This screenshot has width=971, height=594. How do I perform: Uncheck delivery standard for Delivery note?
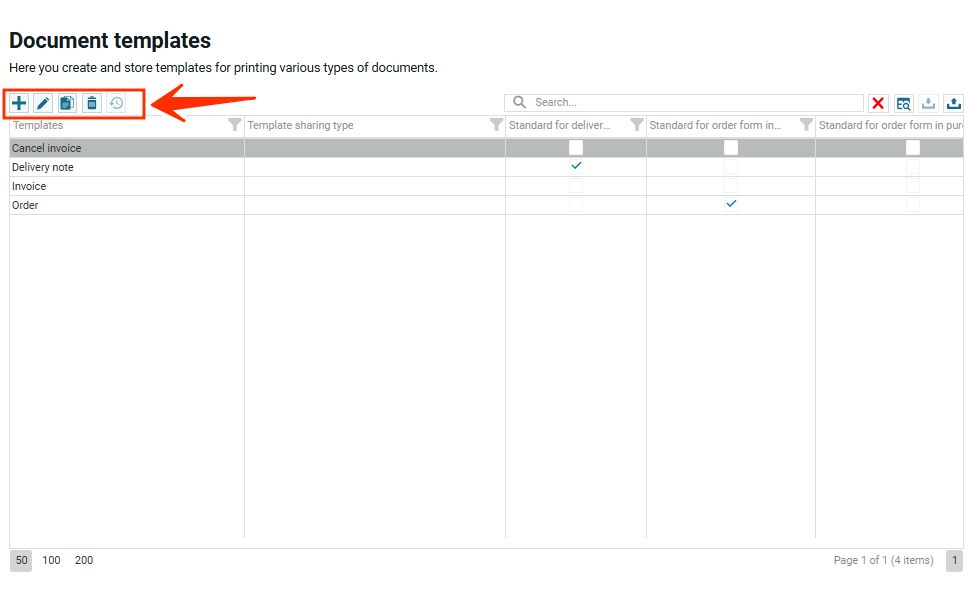576,166
